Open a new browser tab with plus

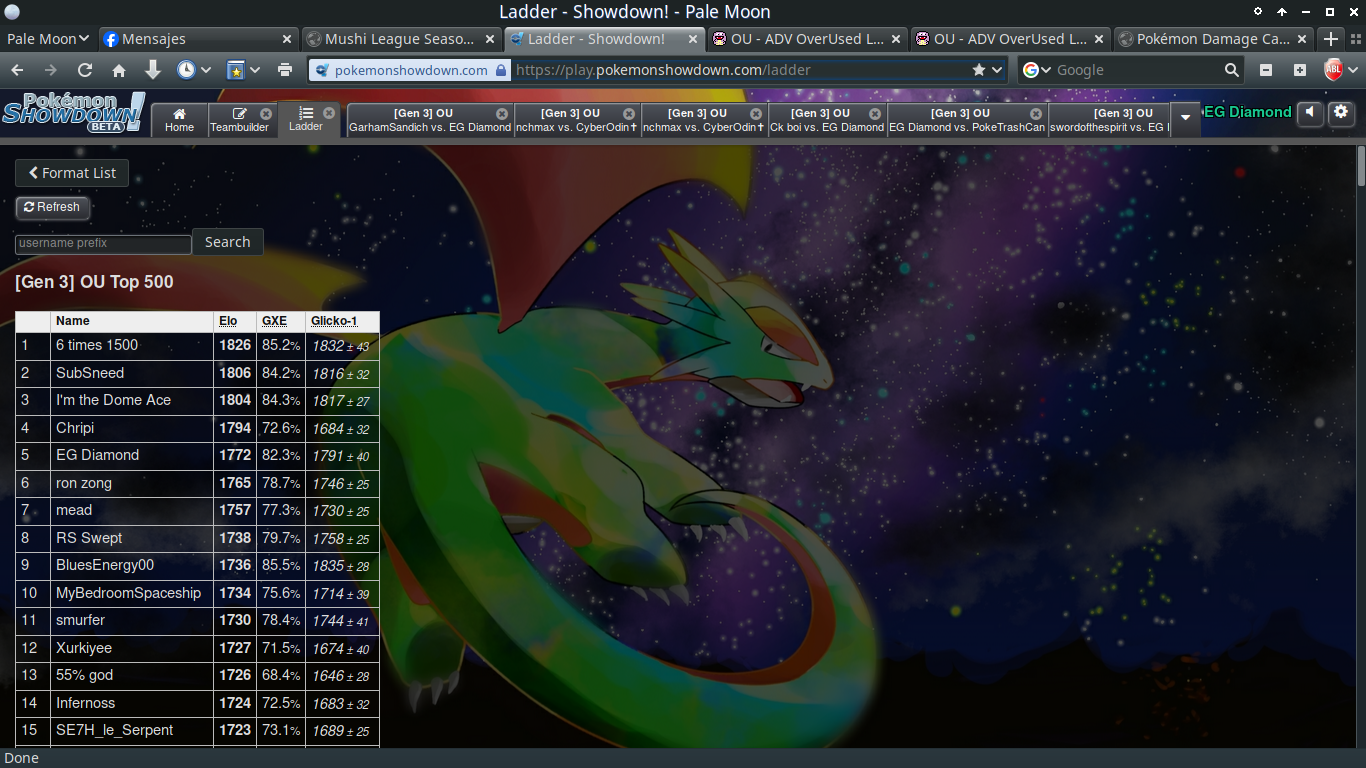click(x=1330, y=39)
